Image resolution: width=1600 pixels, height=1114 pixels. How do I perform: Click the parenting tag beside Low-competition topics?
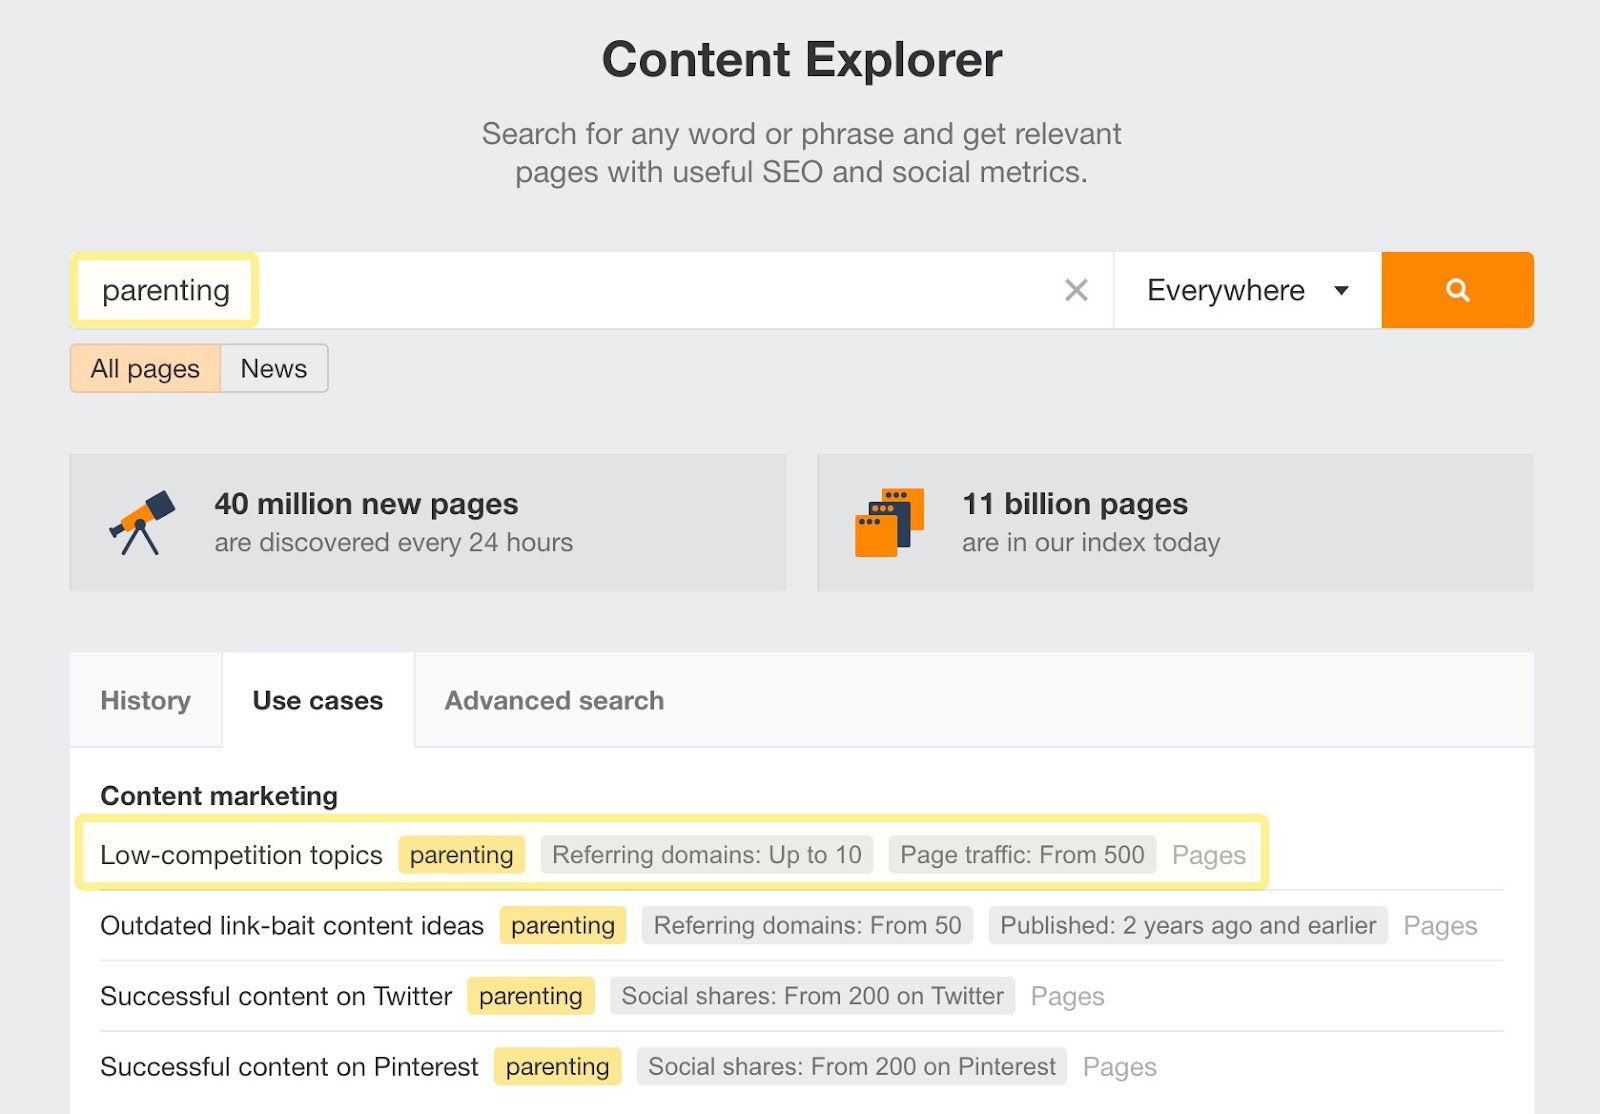click(x=461, y=855)
